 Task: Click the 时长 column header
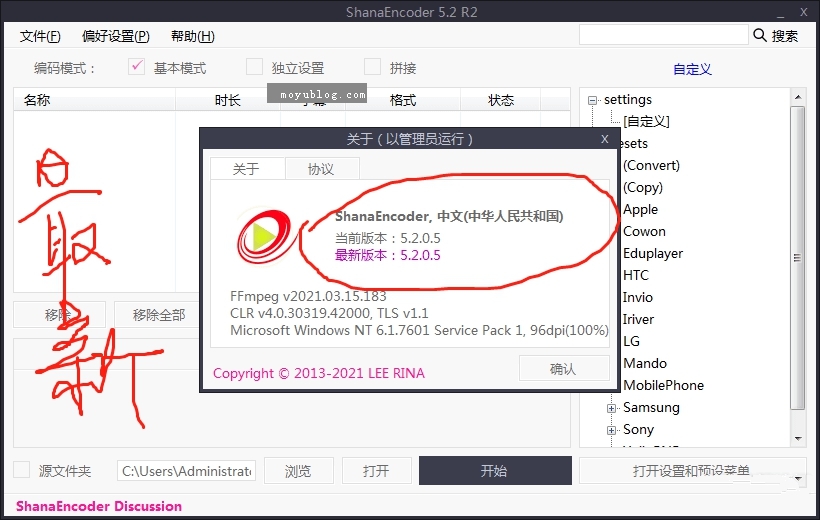pos(227,99)
